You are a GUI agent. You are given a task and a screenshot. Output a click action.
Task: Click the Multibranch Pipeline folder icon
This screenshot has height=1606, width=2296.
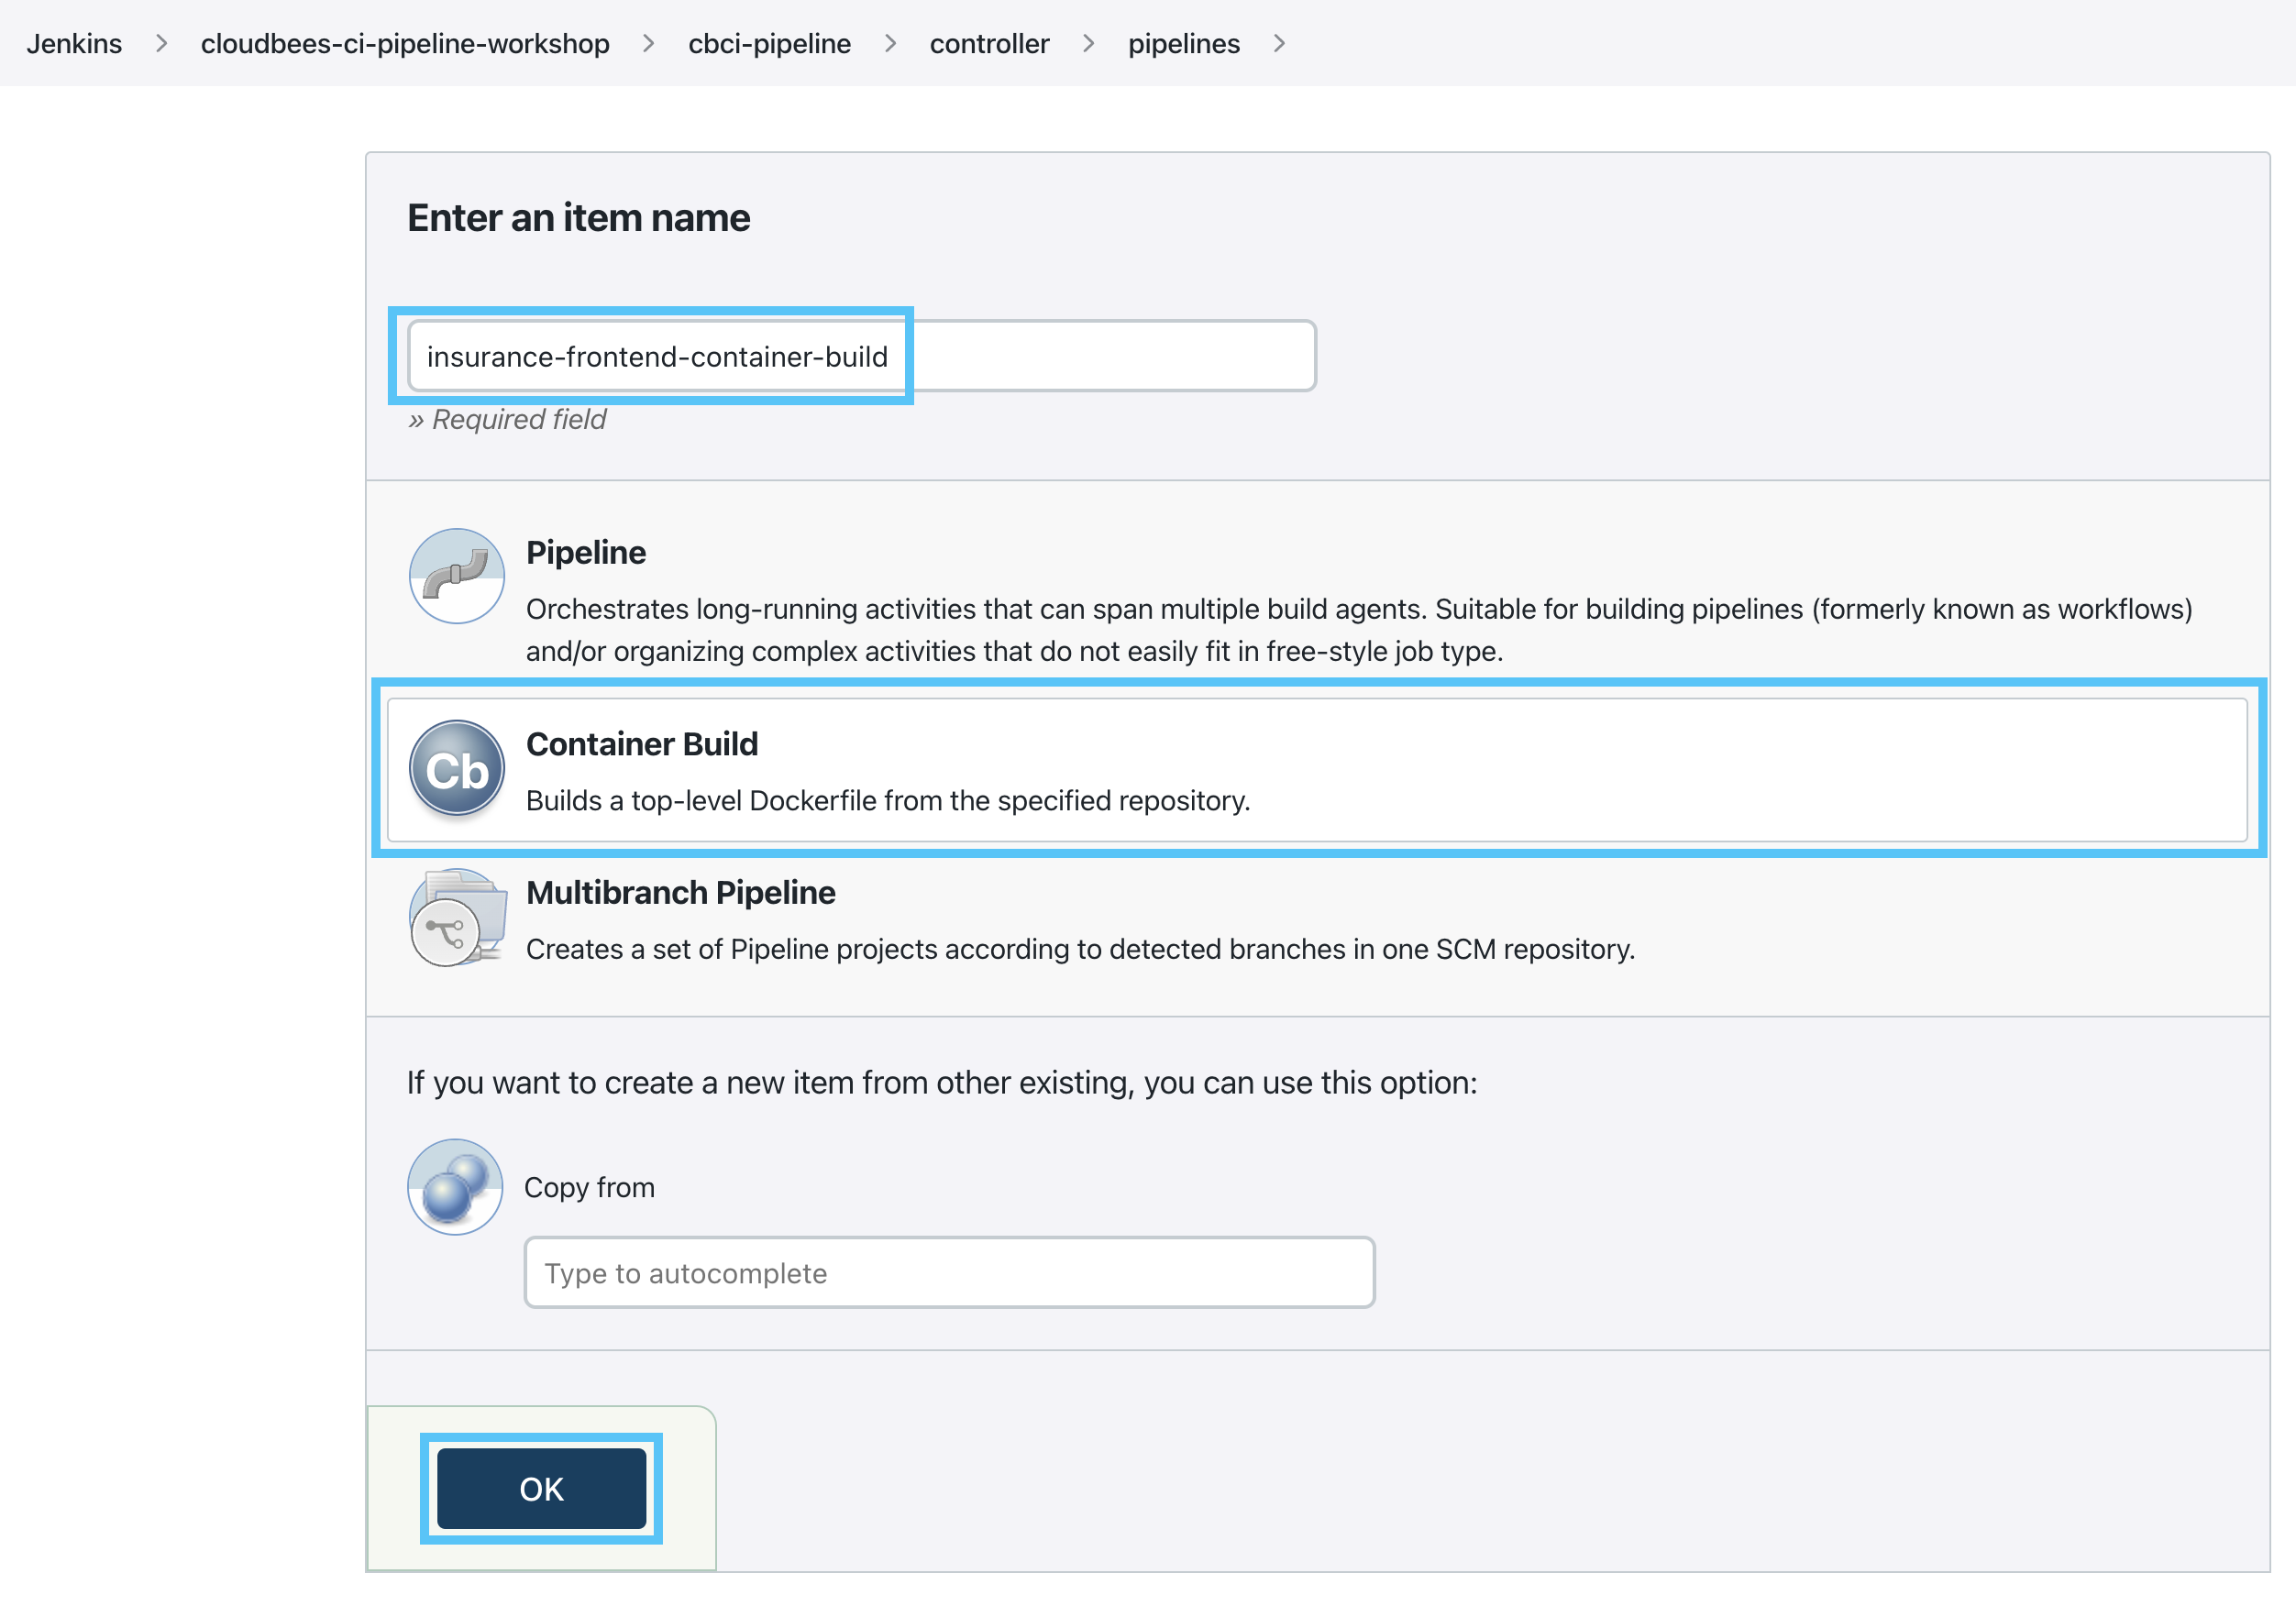click(457, 917)
